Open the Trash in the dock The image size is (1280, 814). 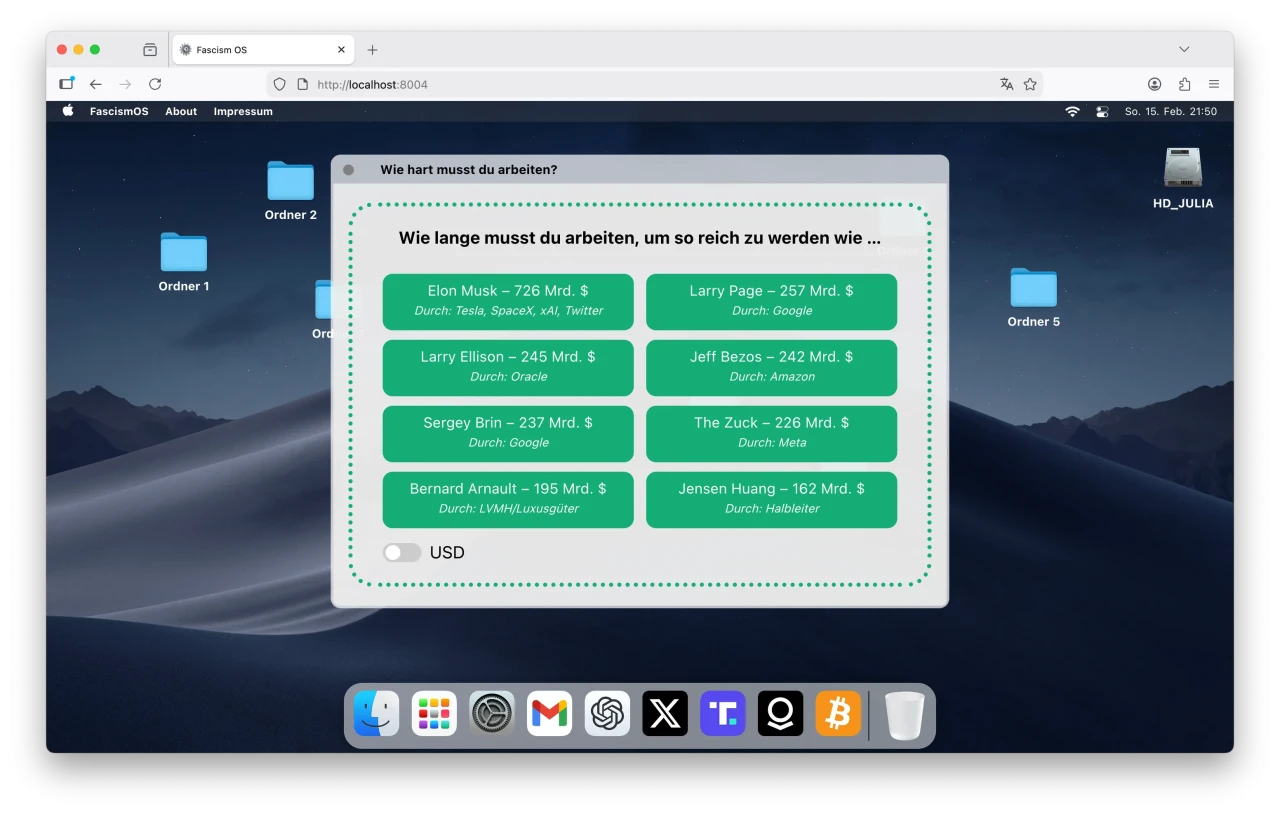905,715
